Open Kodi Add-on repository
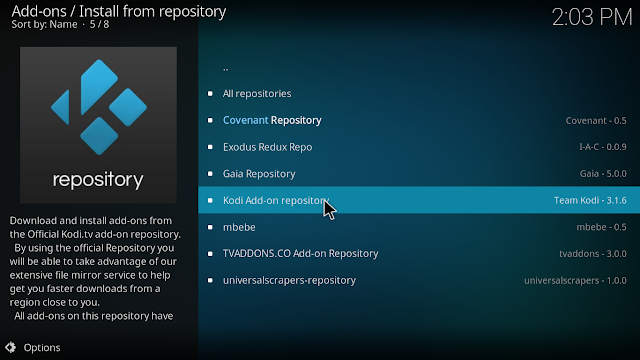This screenshot has height=360, width=640. pos(419,200)
